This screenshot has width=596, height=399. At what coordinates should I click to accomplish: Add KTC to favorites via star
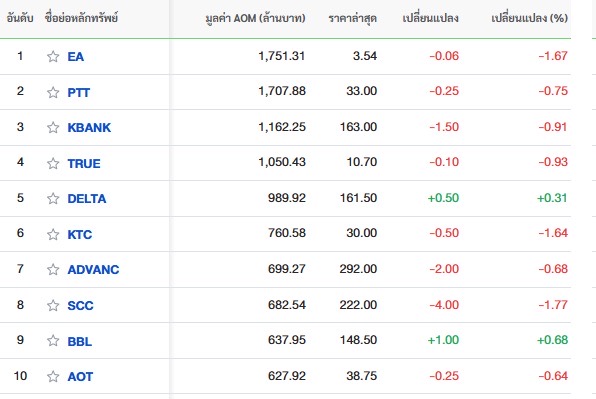(53, 234)
